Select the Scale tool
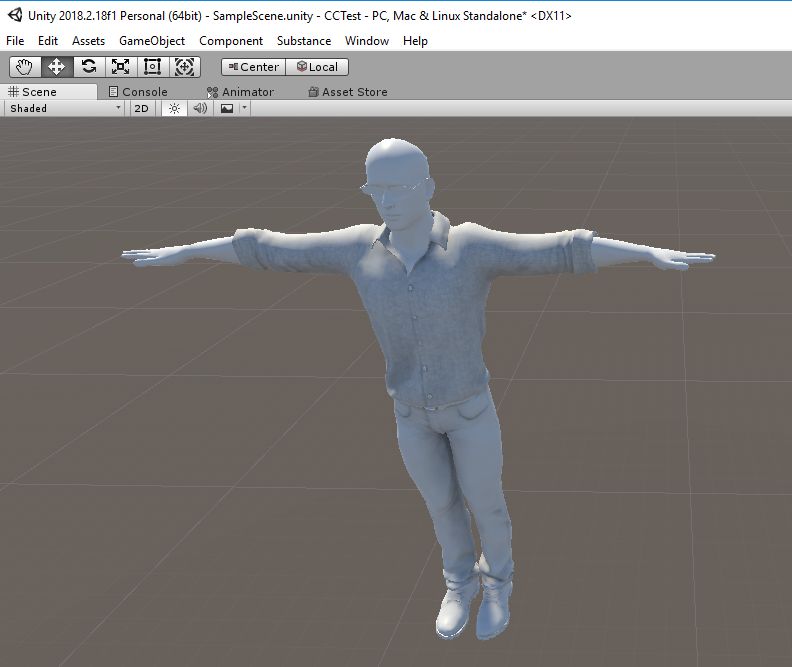This screenshot has width=792, height=667. click(121, 67)
